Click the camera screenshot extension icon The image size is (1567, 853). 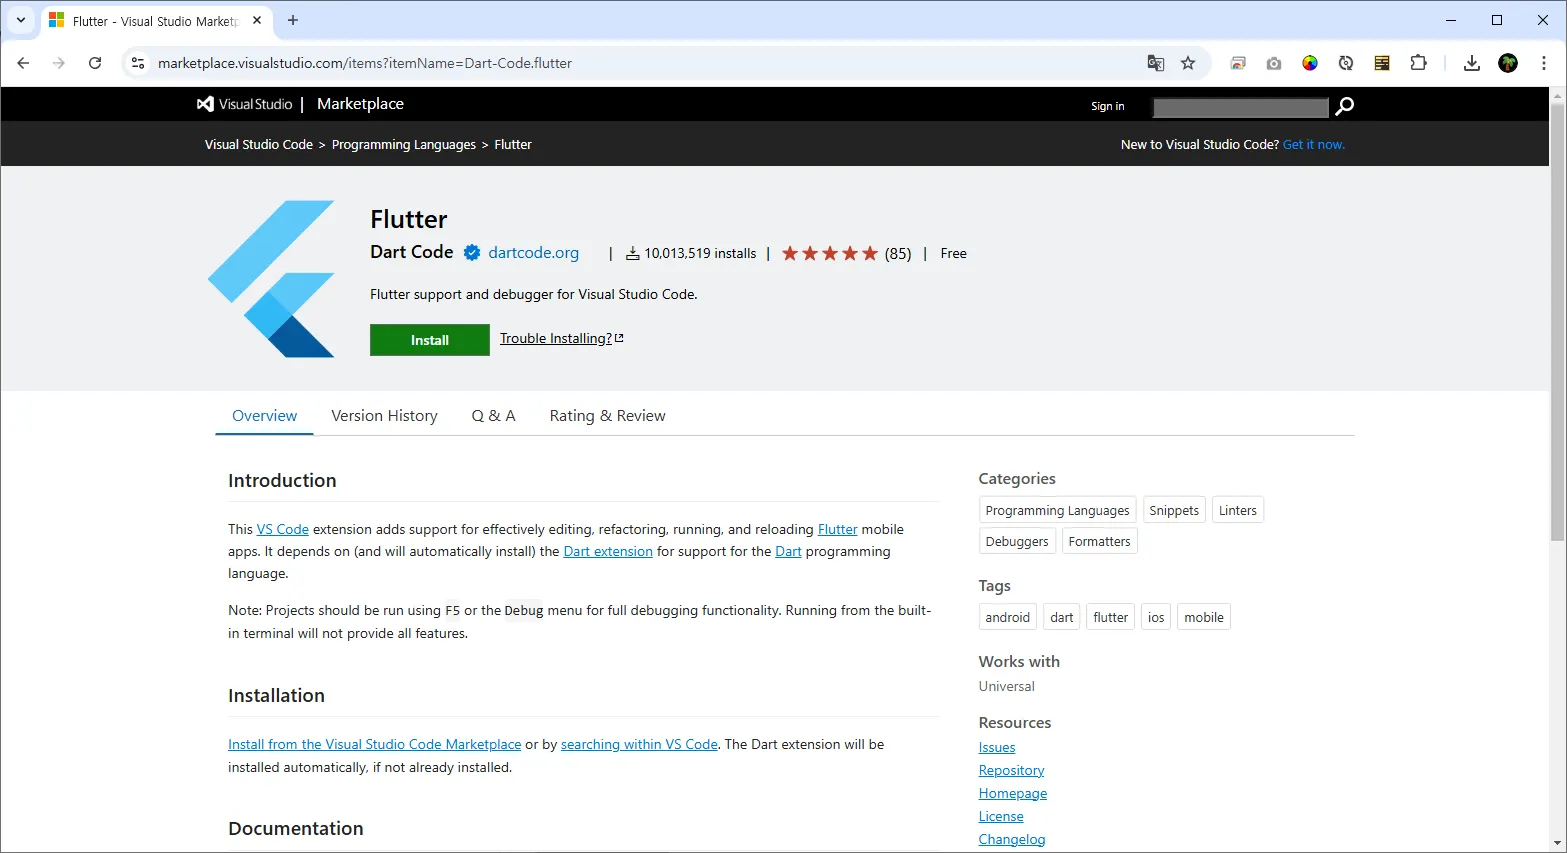tap(1273, 63)
